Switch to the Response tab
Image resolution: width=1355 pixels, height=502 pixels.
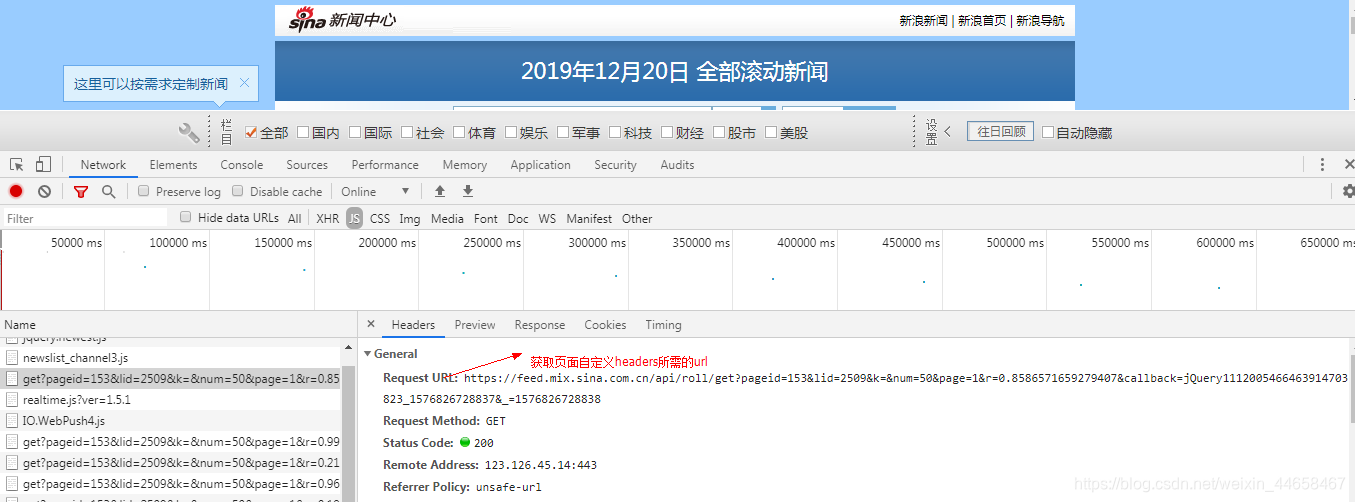pyautogui.click(x=540, y=325)
